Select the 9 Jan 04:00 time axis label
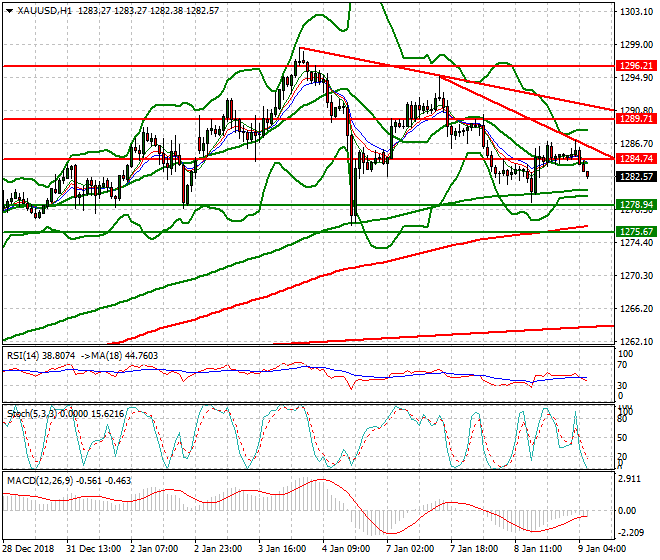The image size is (660, 560). (x=601, y=549)
